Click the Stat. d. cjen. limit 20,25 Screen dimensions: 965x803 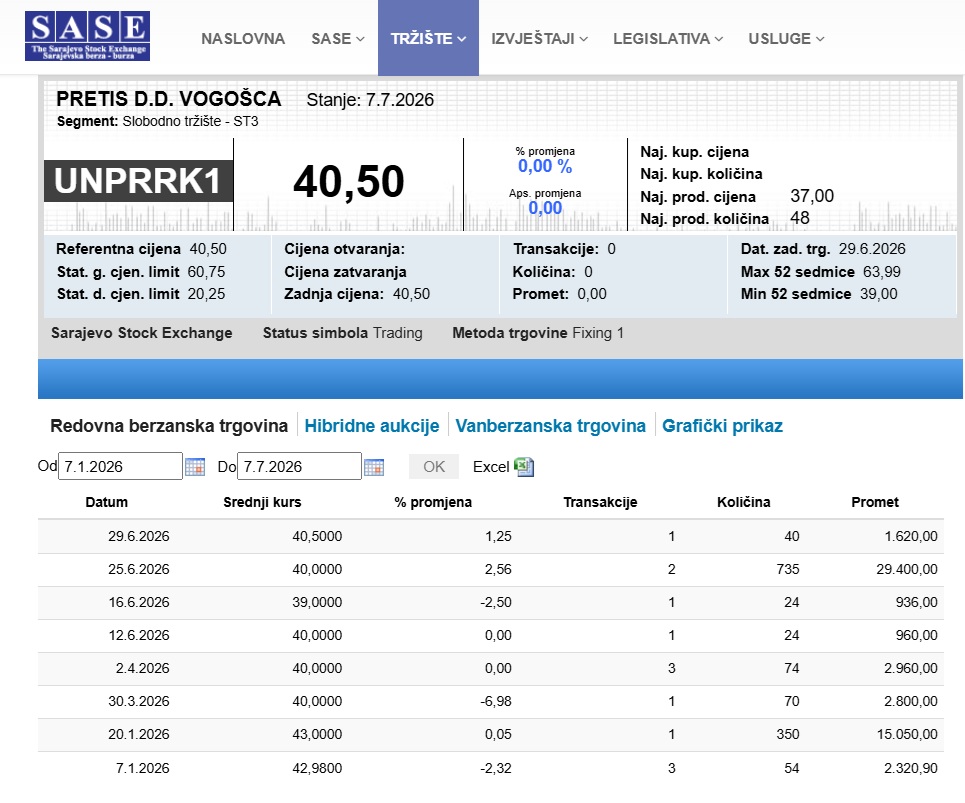pyautogui.click(x=141, y=294)
